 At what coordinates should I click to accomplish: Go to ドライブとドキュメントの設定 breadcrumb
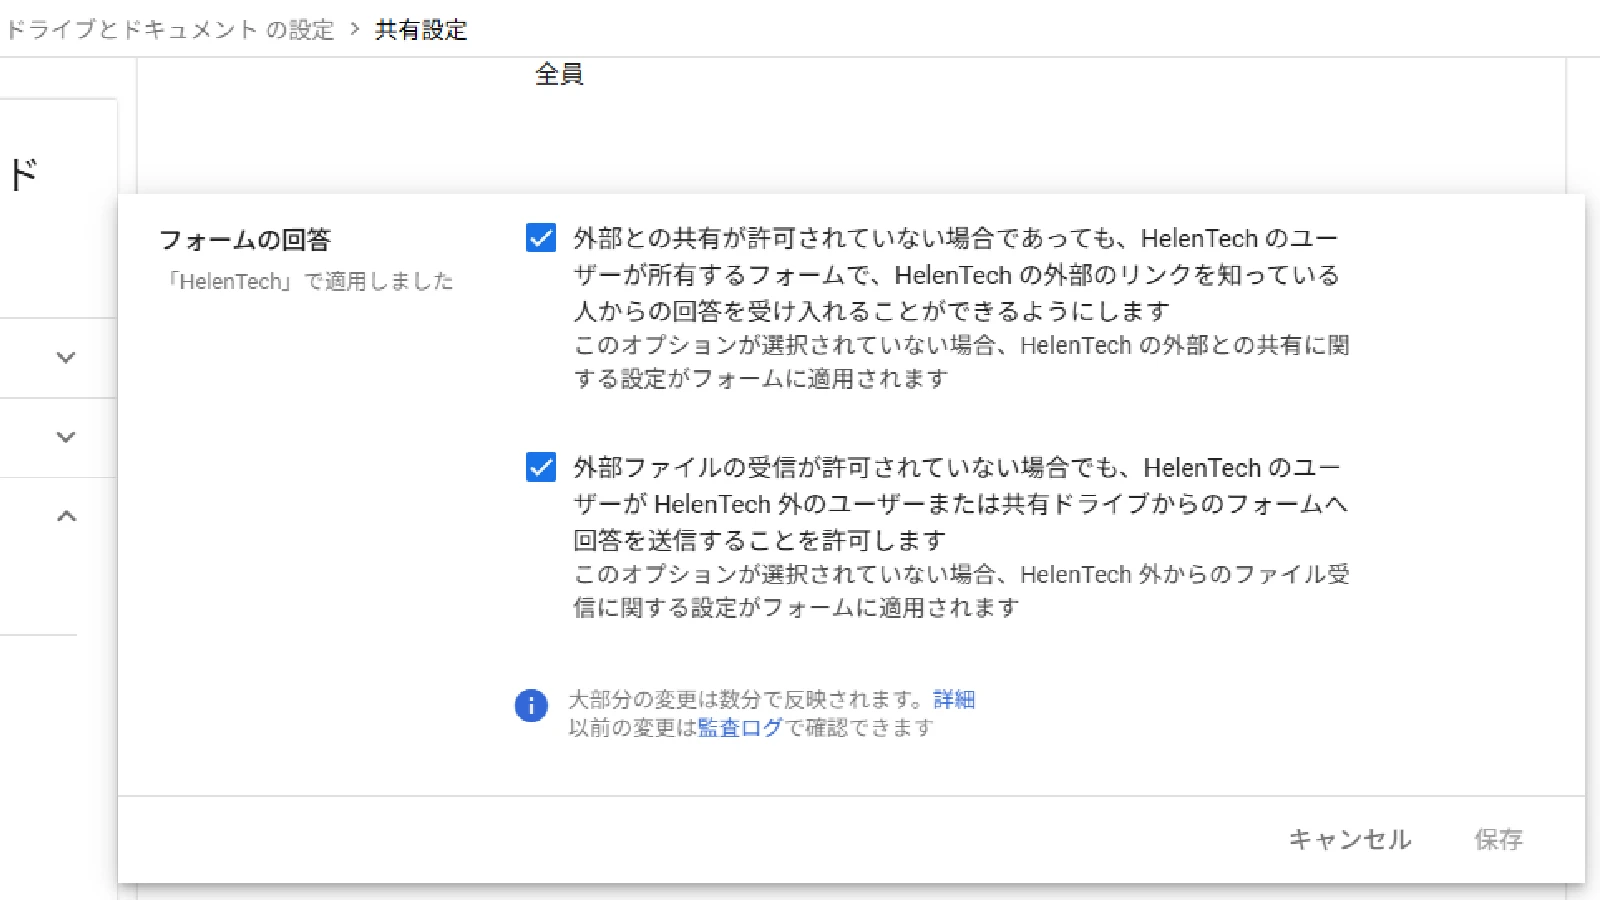170,30
